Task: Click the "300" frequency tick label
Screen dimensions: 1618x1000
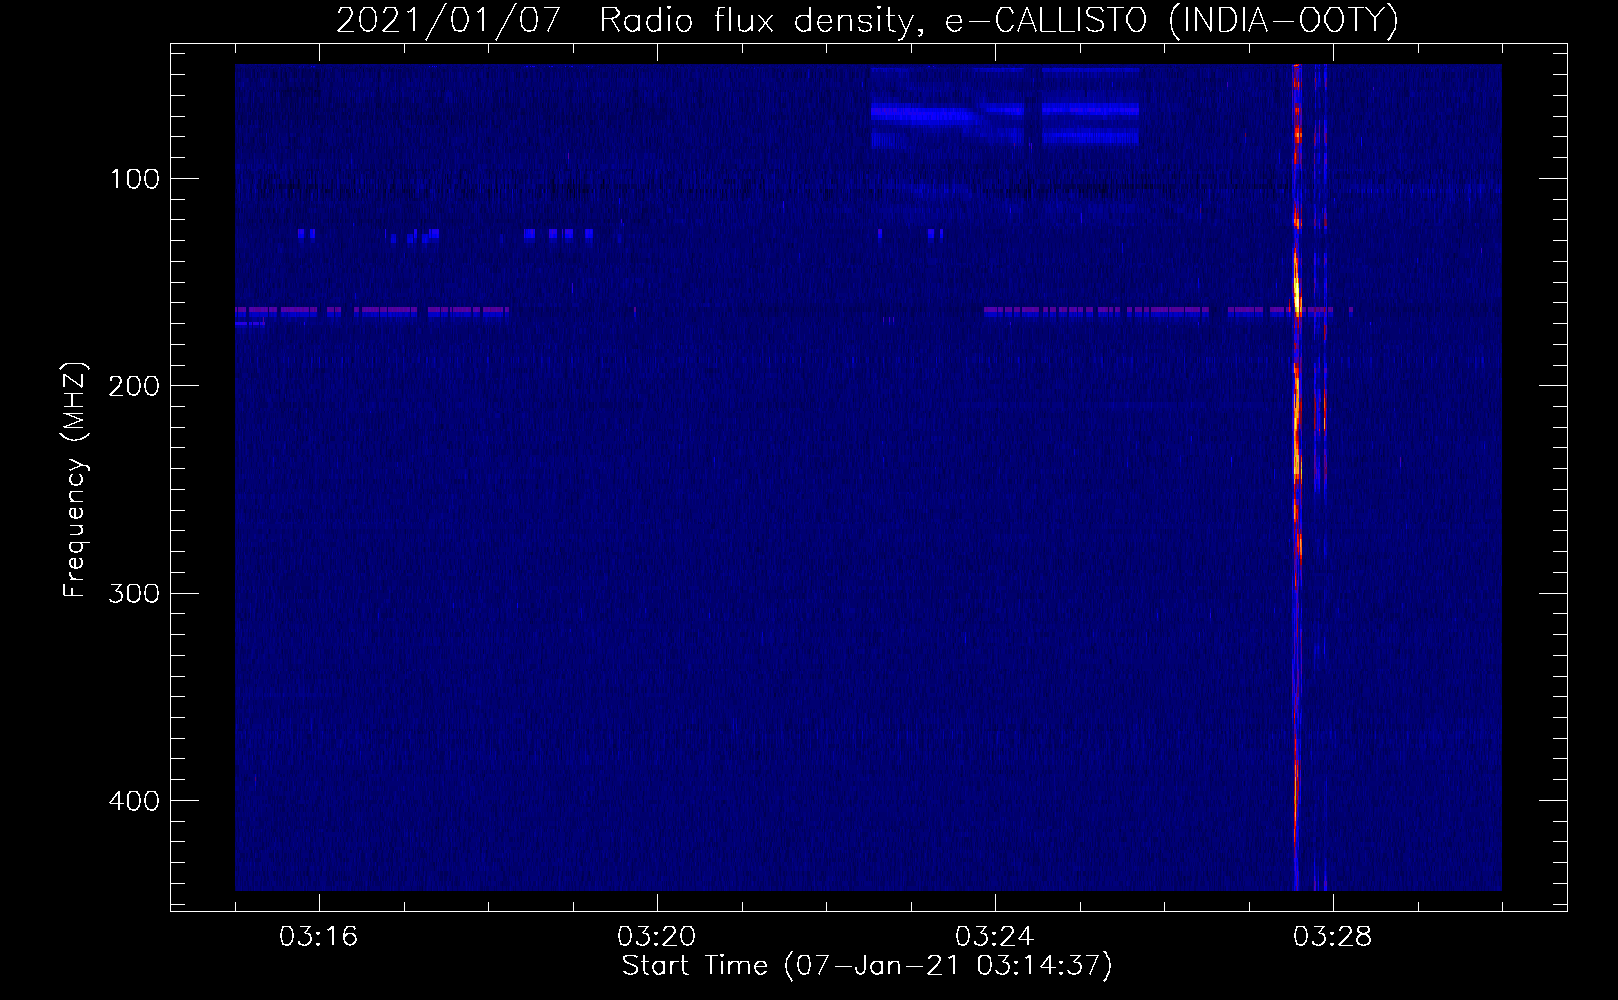Action: pos(134,594)
